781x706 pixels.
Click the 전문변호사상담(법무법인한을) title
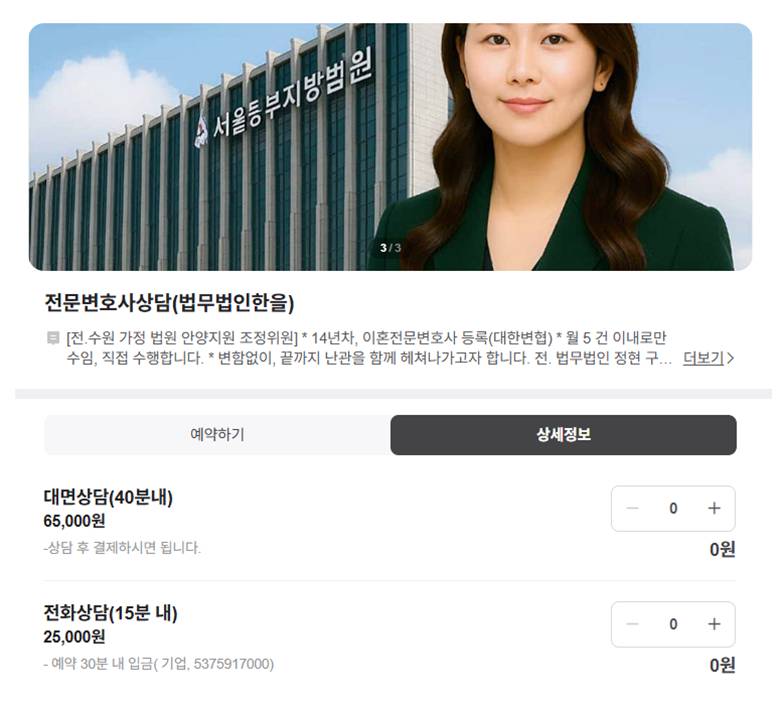tap(169, 302)
